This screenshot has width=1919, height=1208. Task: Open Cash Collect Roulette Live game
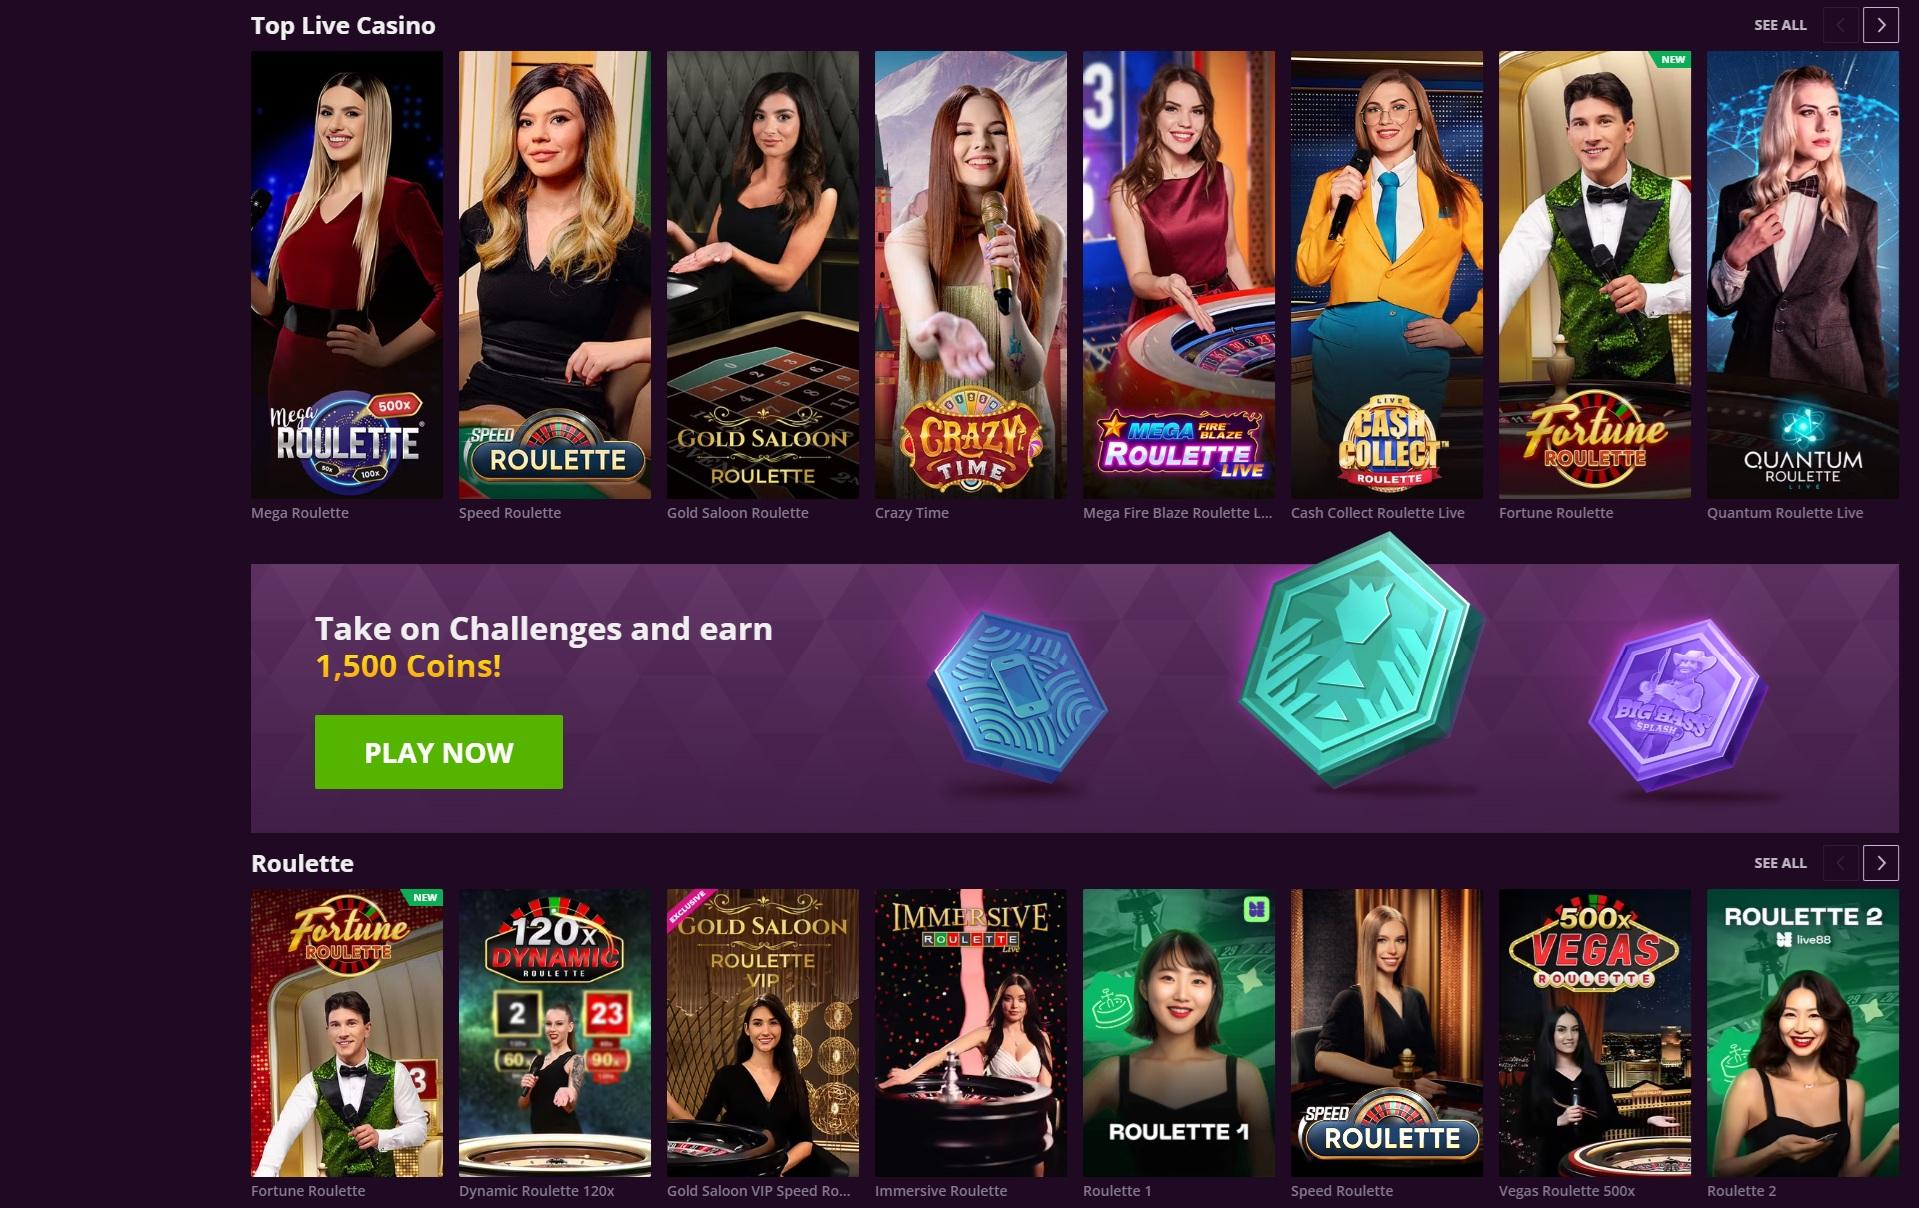pos(1386,275)
